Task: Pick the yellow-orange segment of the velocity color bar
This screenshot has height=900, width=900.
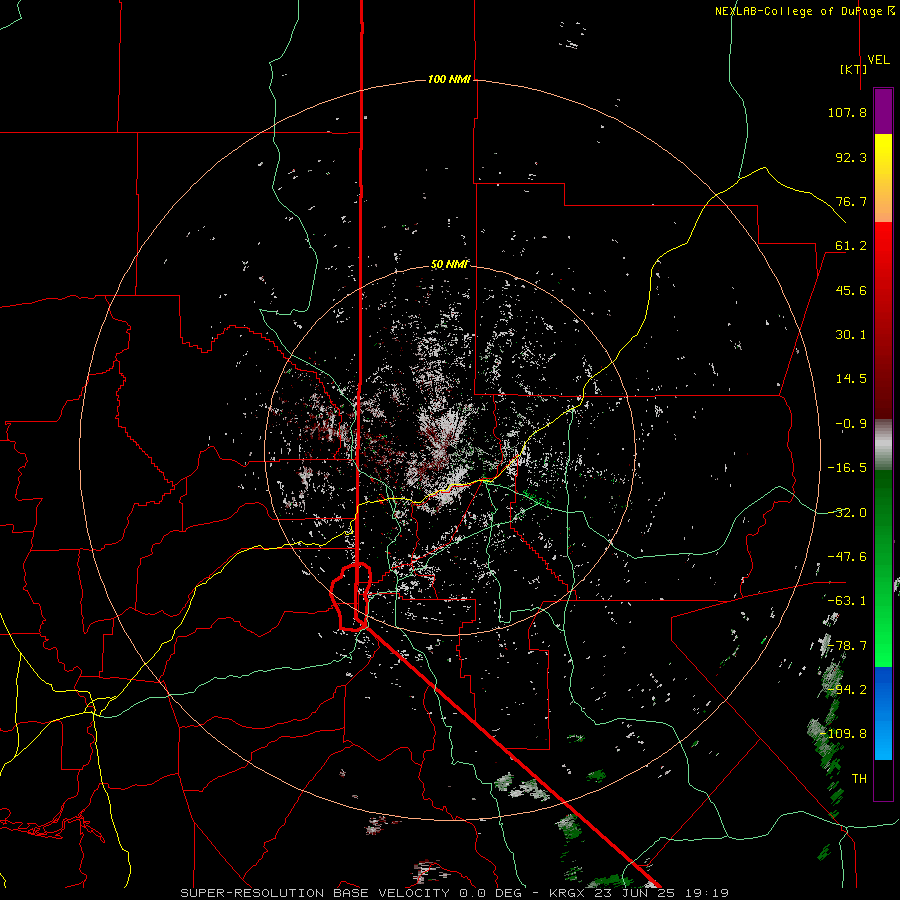Action: coord(883,178)
